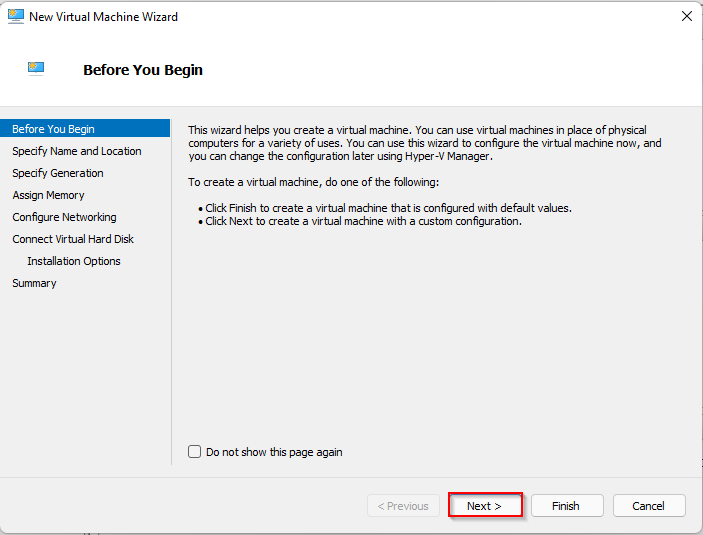Open the Specify Generation step
703x535 pixels.
point(57,173)
